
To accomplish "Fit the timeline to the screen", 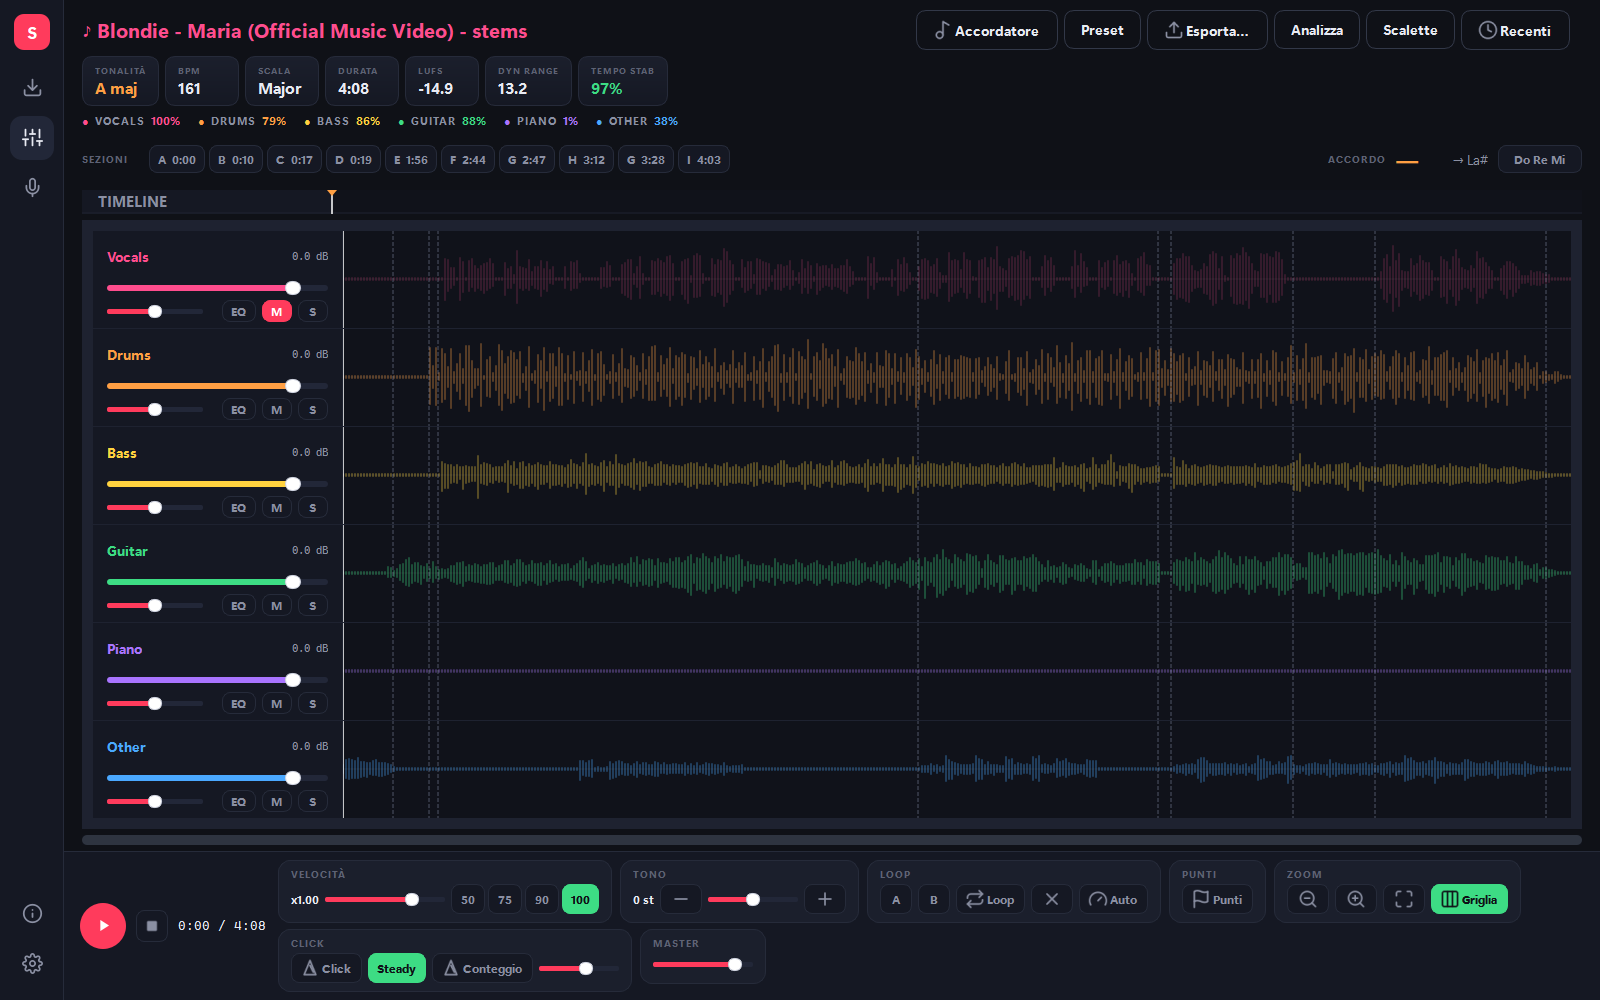I will pyautogui.click(x=1404, y=899).
